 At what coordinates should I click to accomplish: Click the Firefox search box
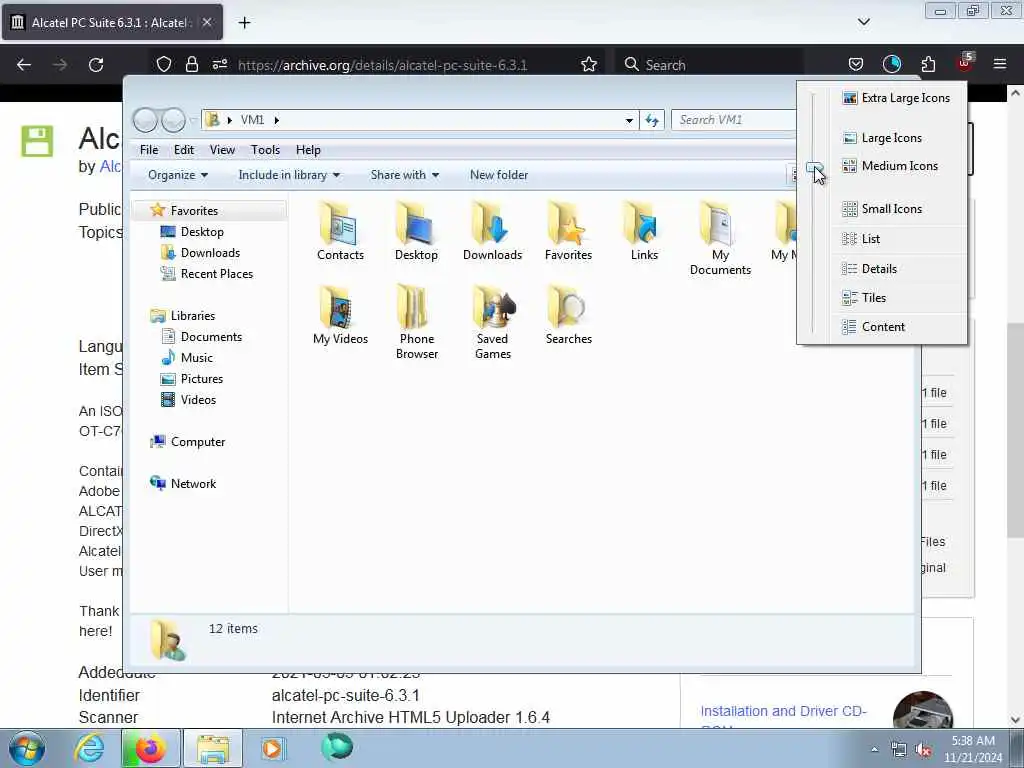(x=709, y=65)
